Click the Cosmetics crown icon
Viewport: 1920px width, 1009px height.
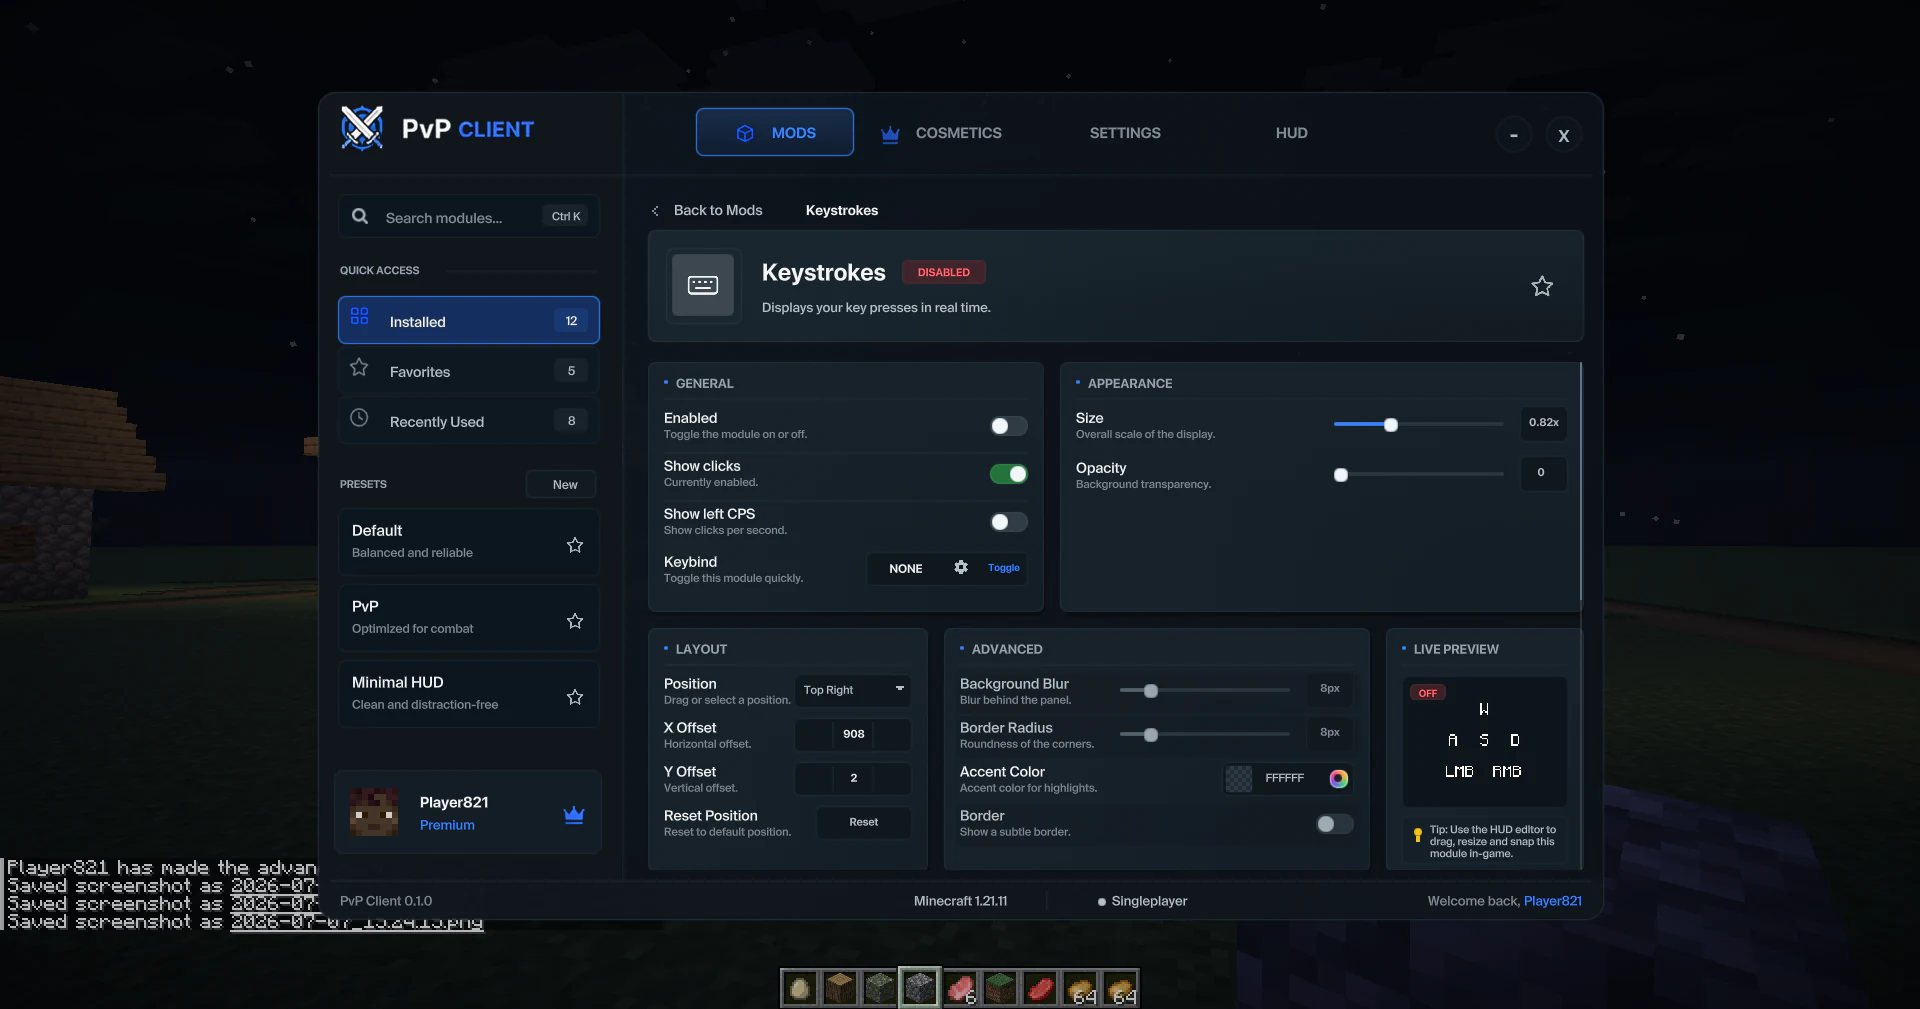[890, 134]
